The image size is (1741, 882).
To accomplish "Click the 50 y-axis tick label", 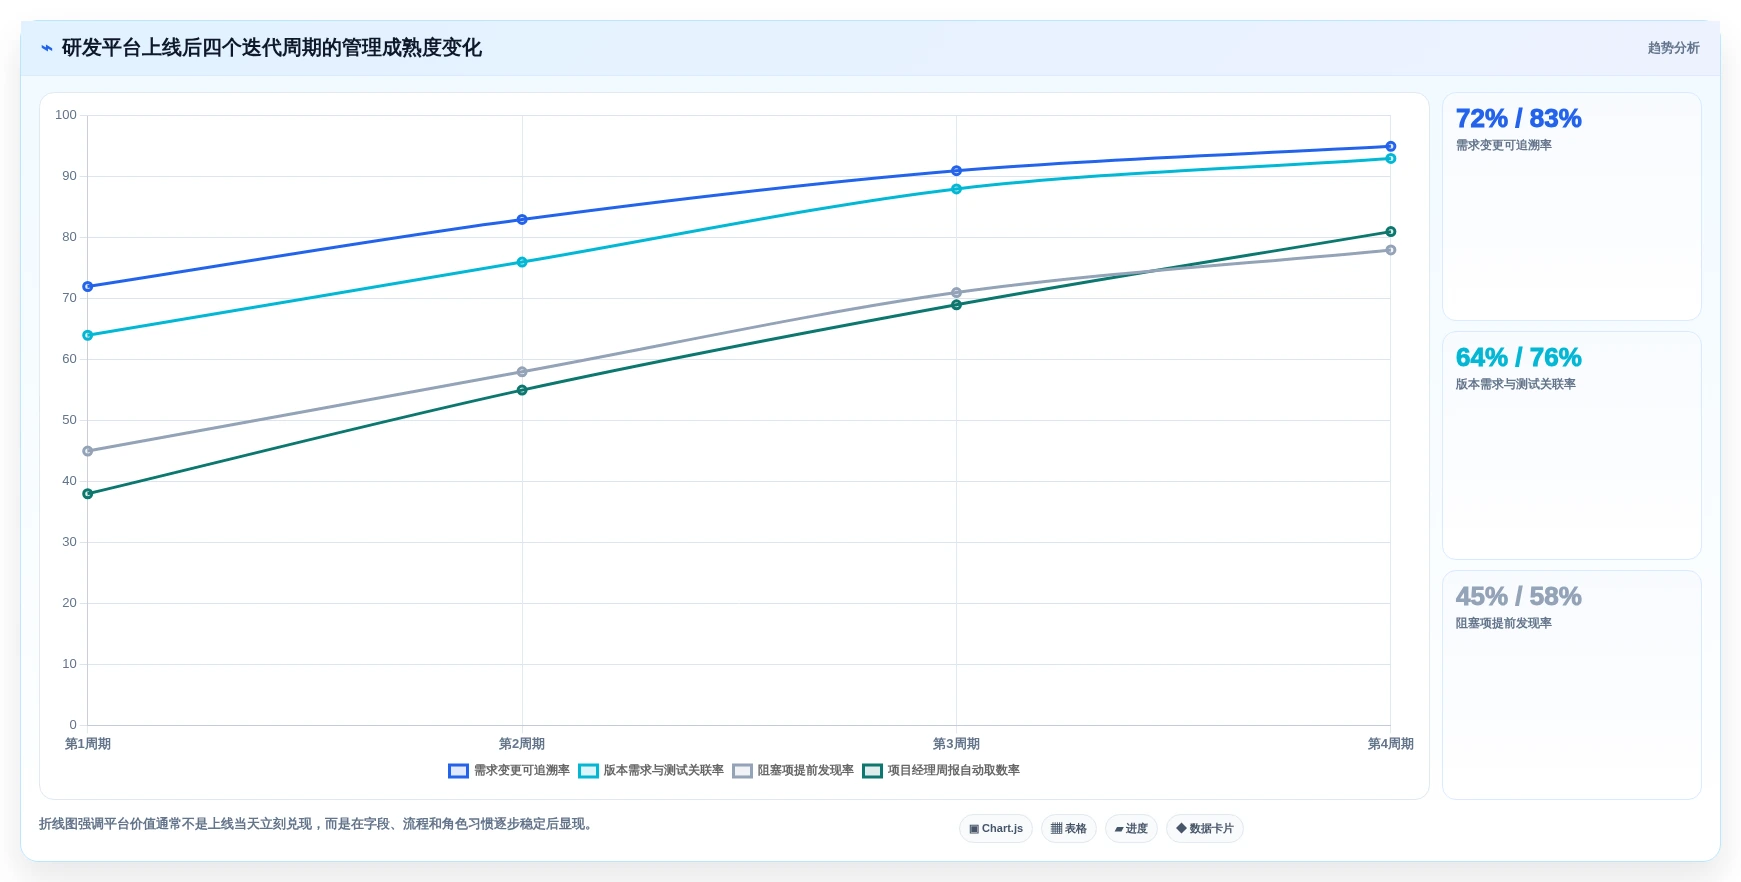I will [x=69, y=420].
